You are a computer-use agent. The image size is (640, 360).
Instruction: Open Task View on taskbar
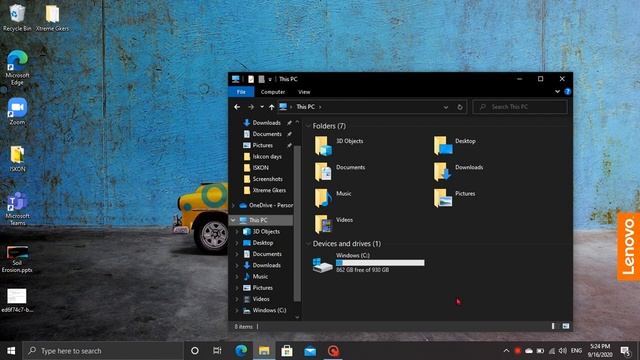217,351
